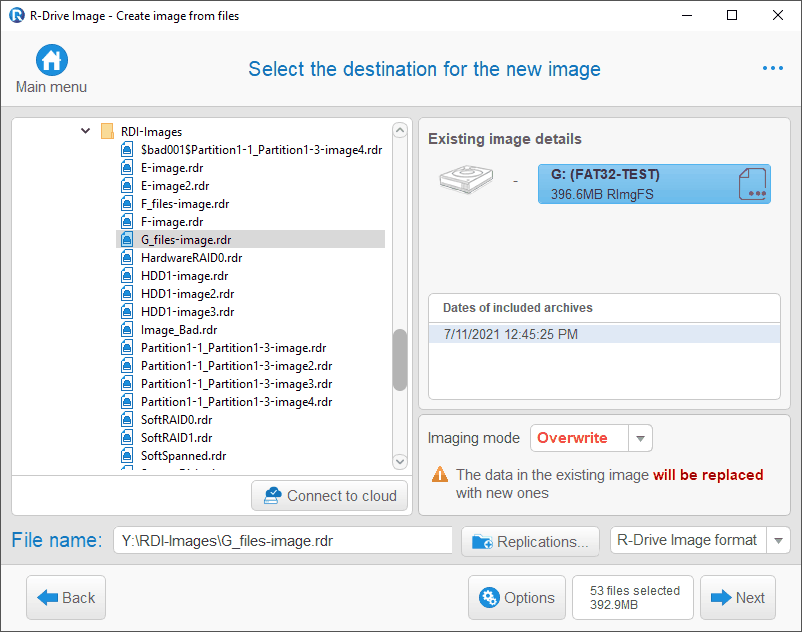Image resolution: width=802 pixels, height=632 pixels.
Task: Go to the Main menu home icon
Action: click(52, 60)
